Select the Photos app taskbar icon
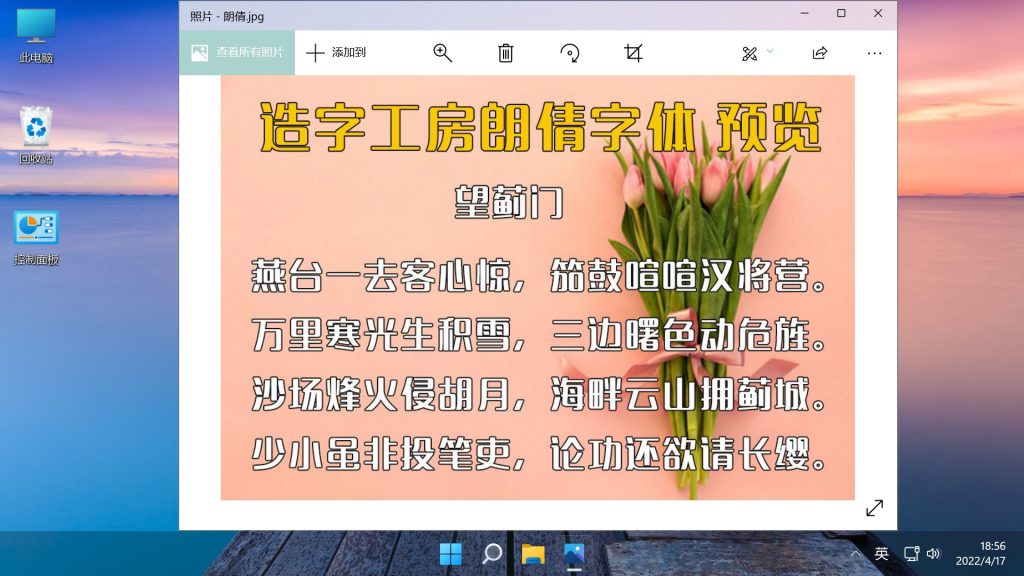Viewport: 1024px width, 576px height. pyautogui.click(x=573, y=554)
